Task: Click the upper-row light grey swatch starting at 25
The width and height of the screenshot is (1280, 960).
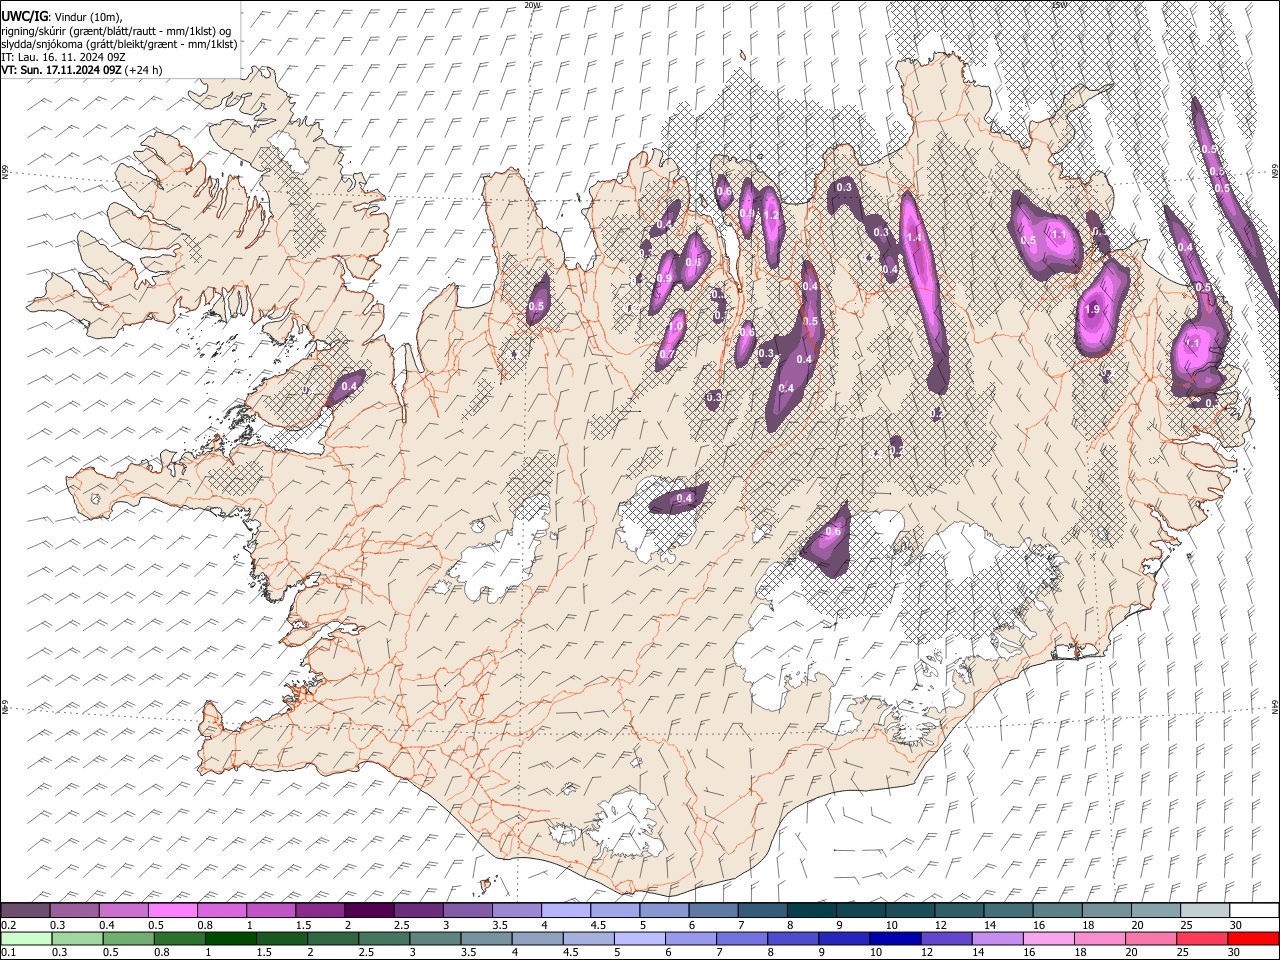Action: pos(1205,910)
